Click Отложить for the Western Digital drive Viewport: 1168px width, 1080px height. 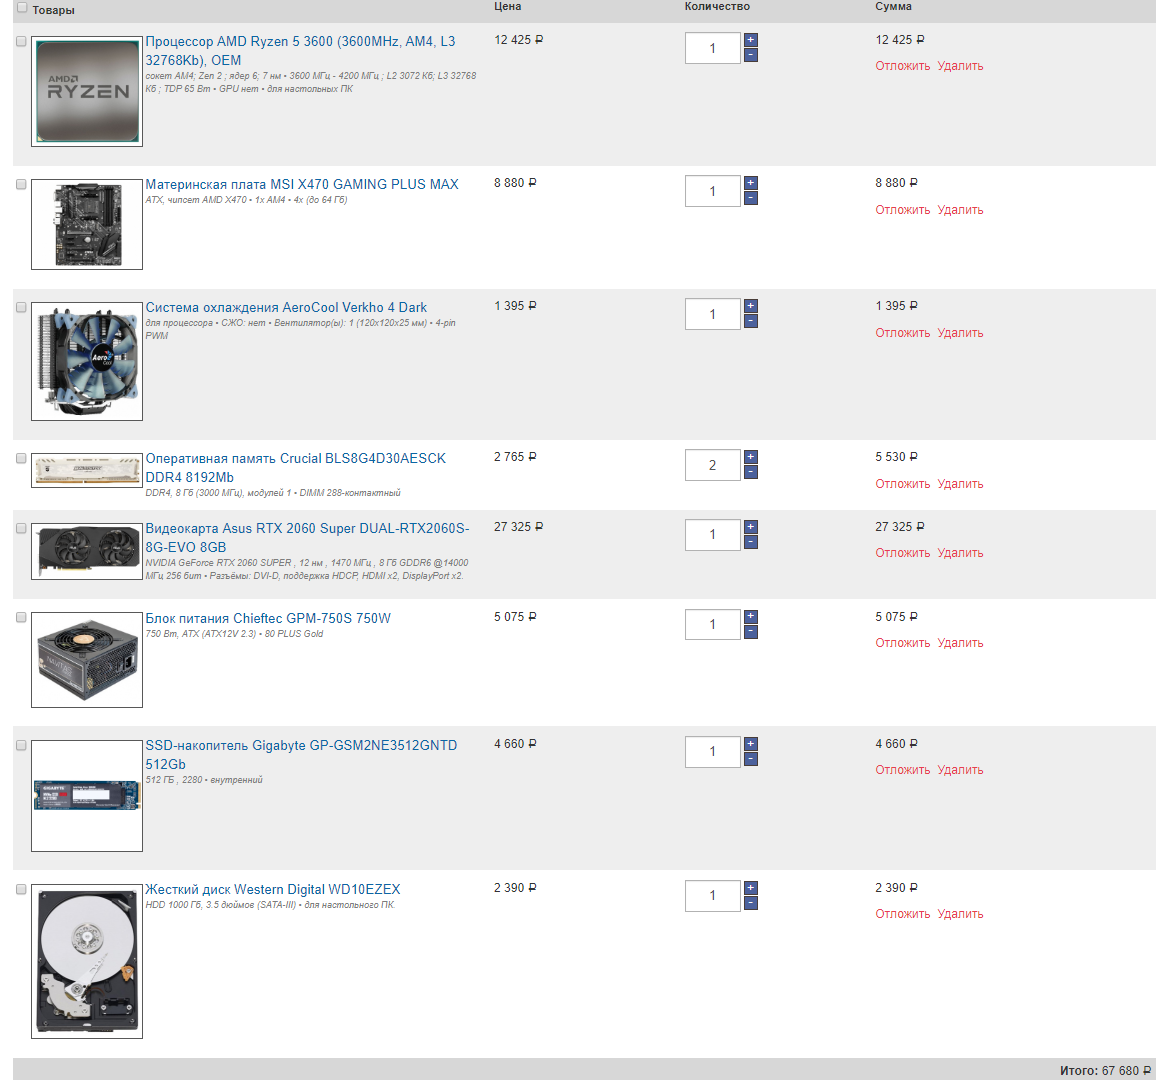pyautogui.click(x=903, y=914)
